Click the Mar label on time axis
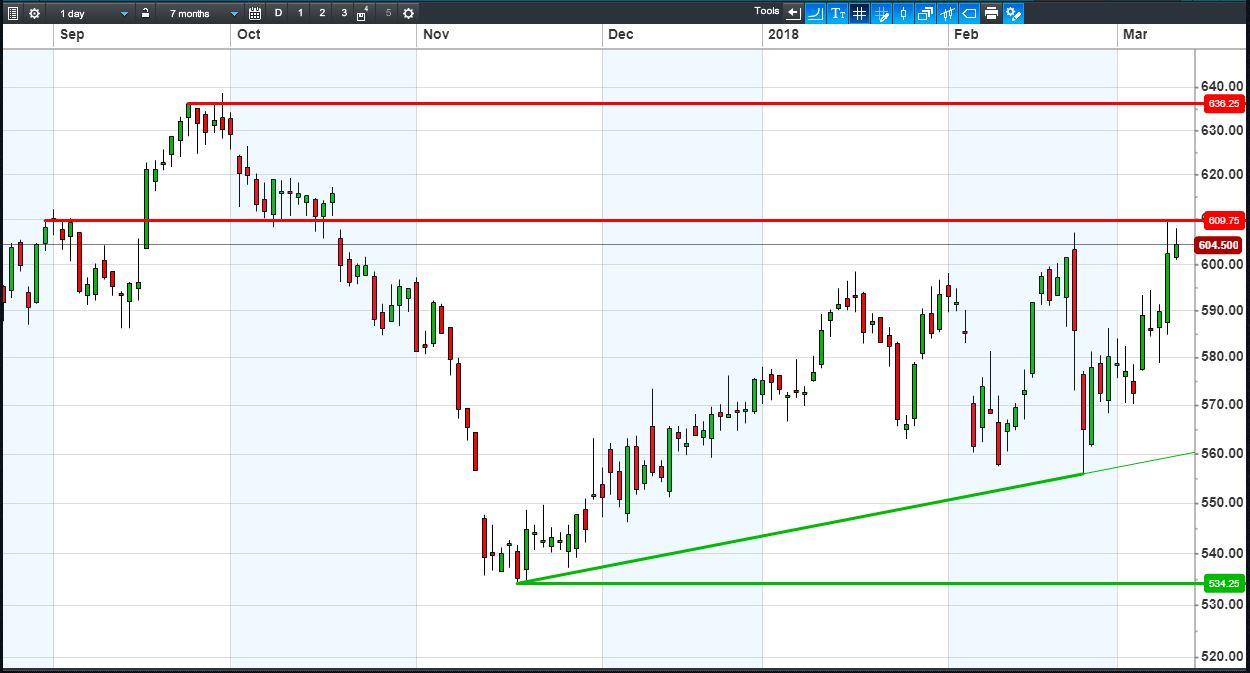 [1135, 34]
